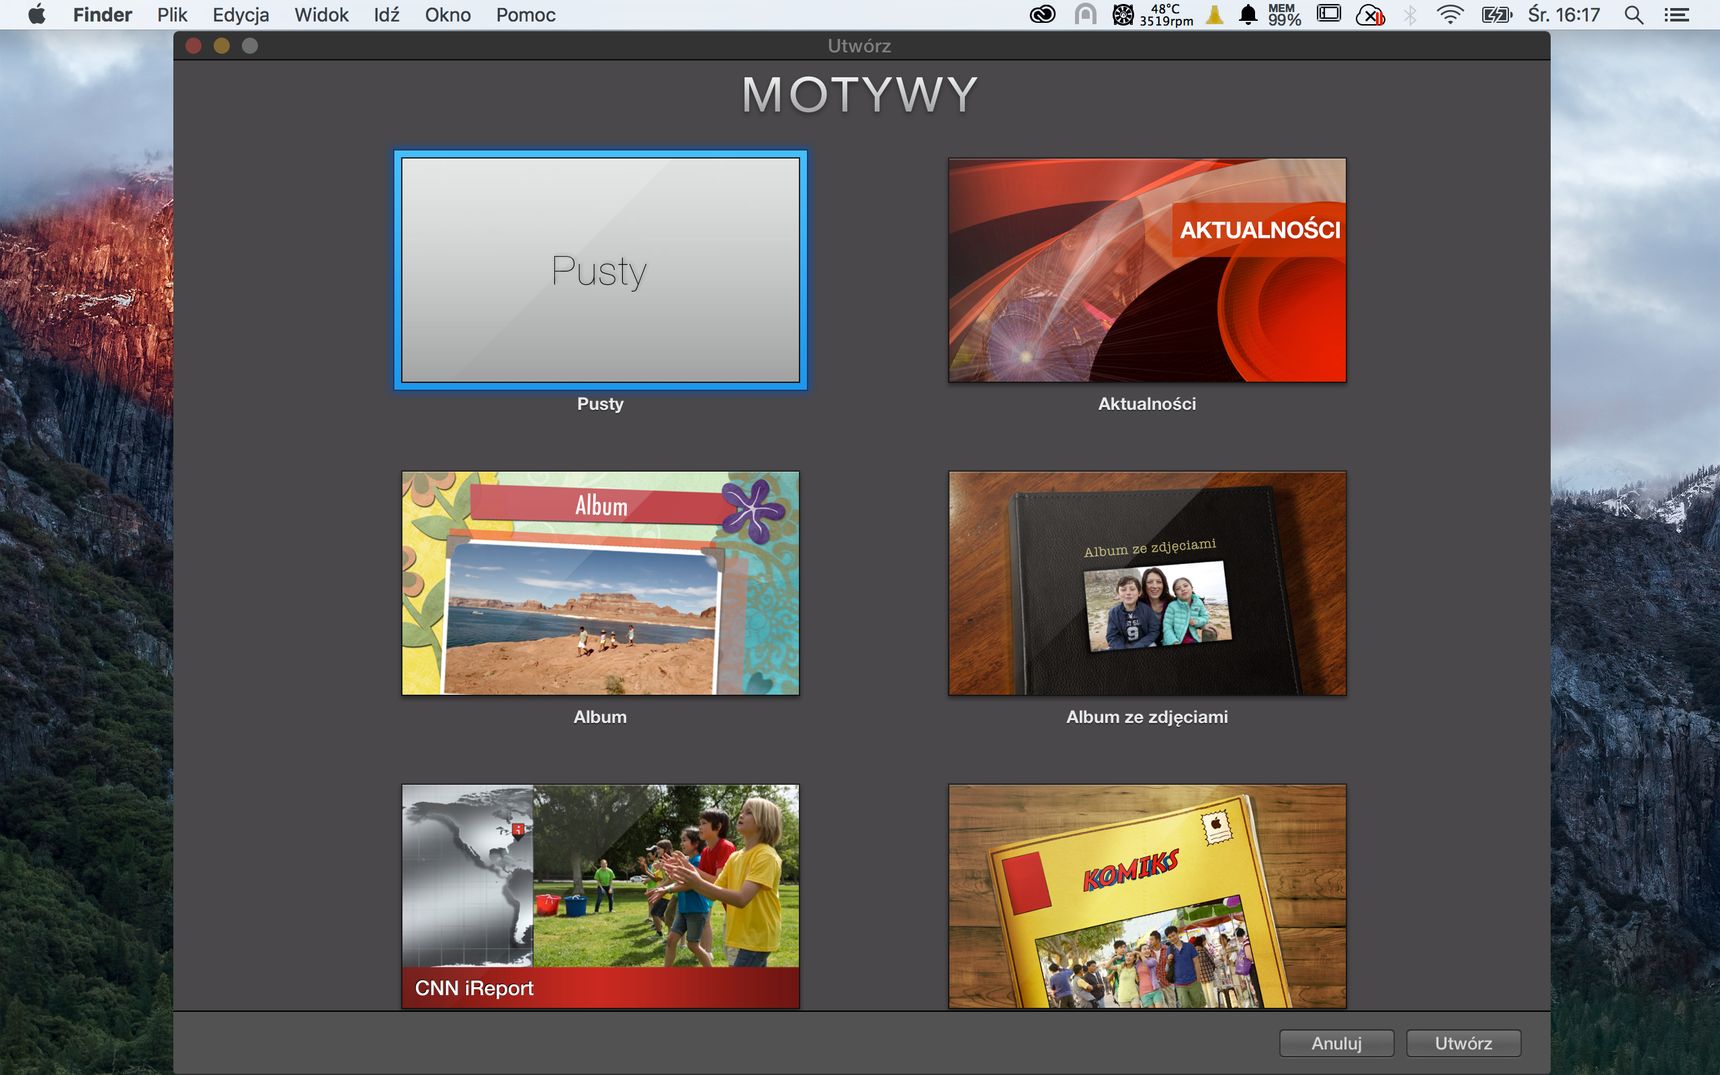Click the Utwórz button
The height and width of the screenshot is (1075, 1720).
pyautogui.click(x=1463, y=1043)
